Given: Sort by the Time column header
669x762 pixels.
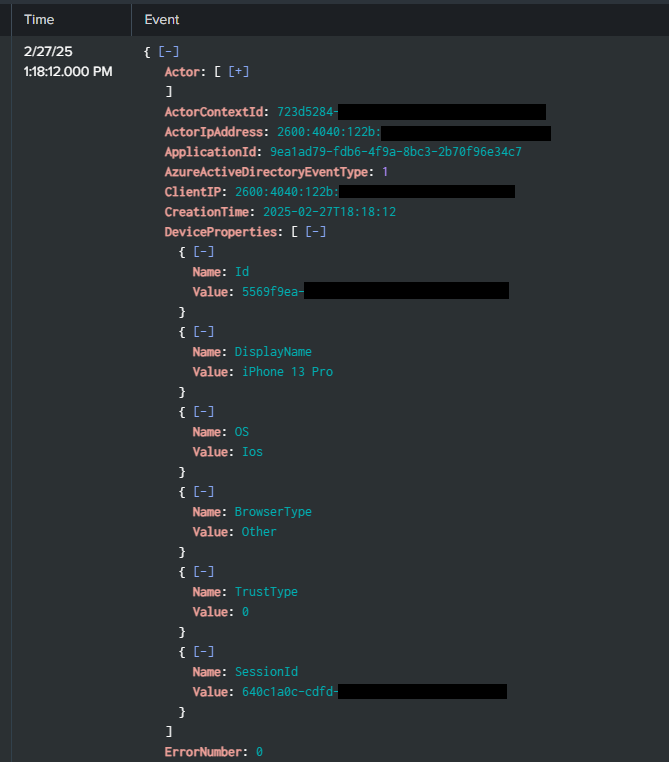Looking at the screenshot, I should click(x=39, y=19).
